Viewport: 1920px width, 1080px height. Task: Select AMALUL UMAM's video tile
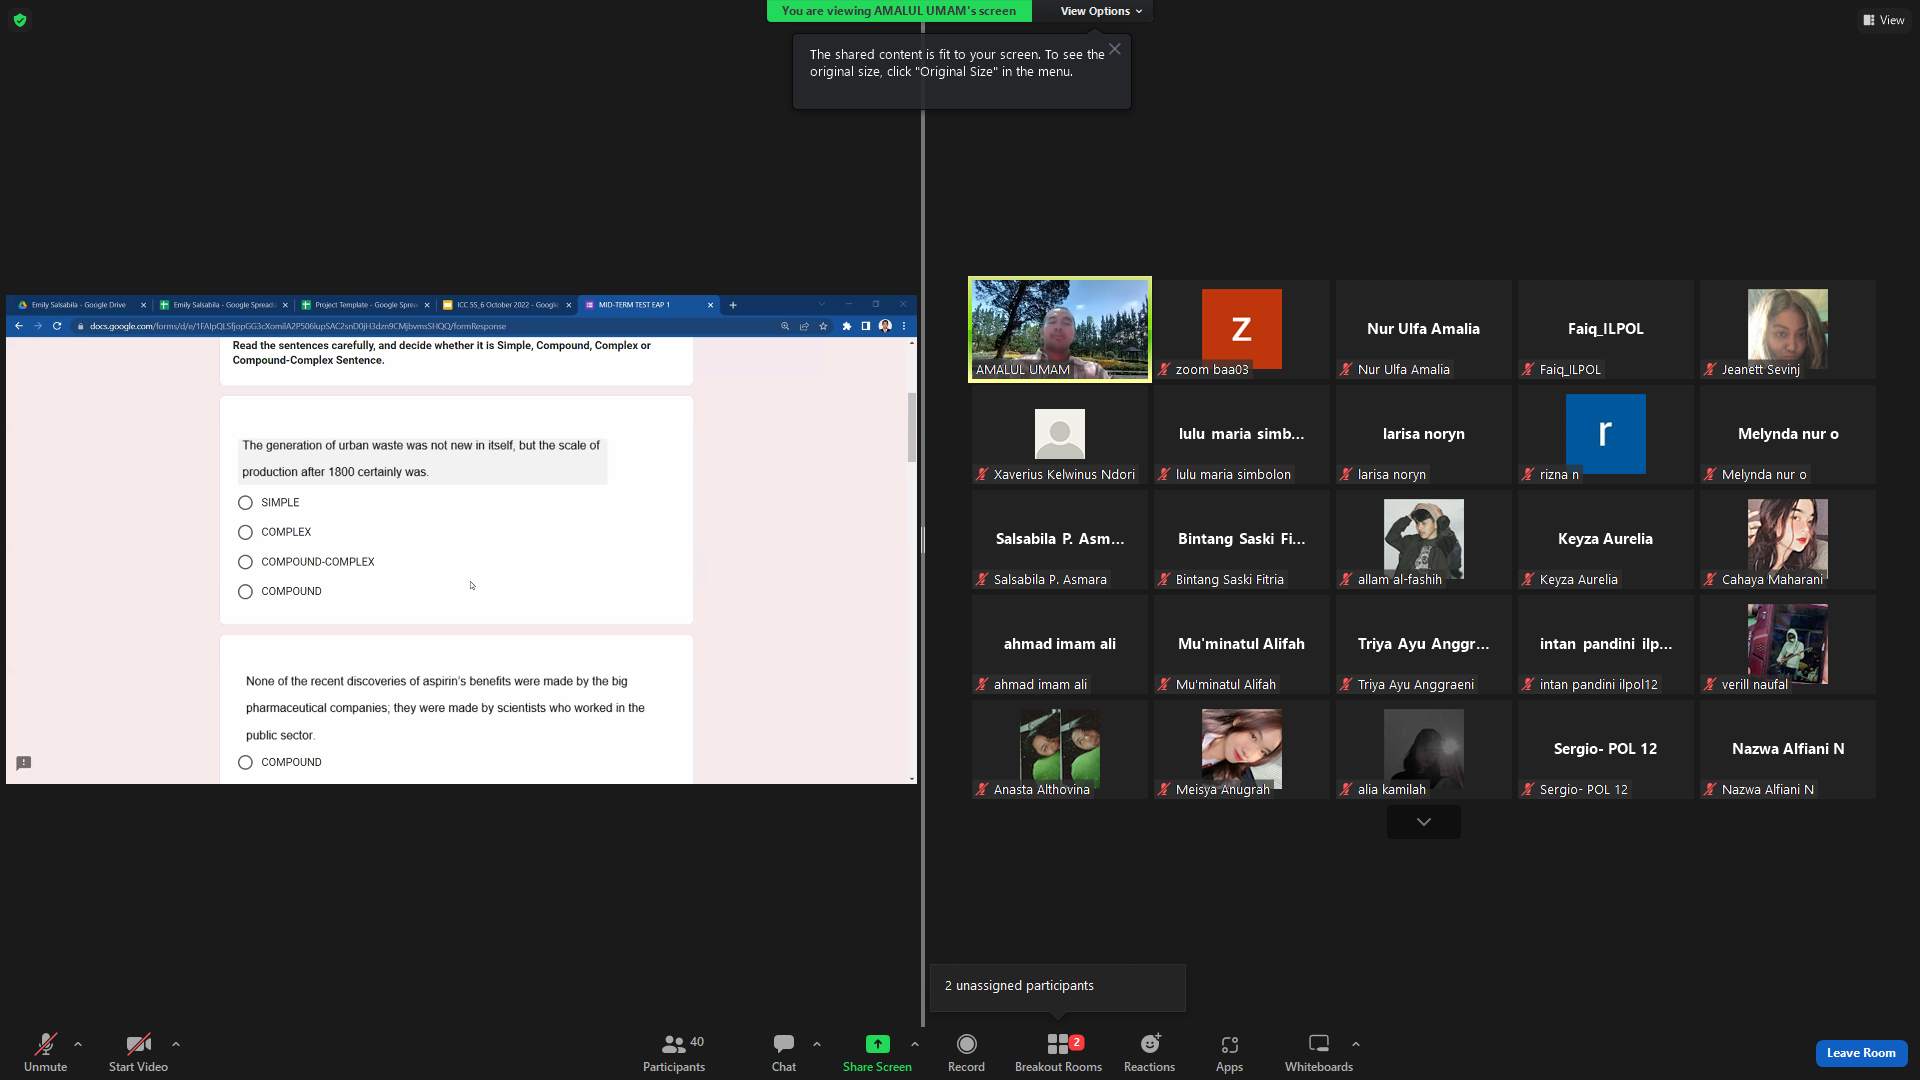click(x=1060, y=330)
